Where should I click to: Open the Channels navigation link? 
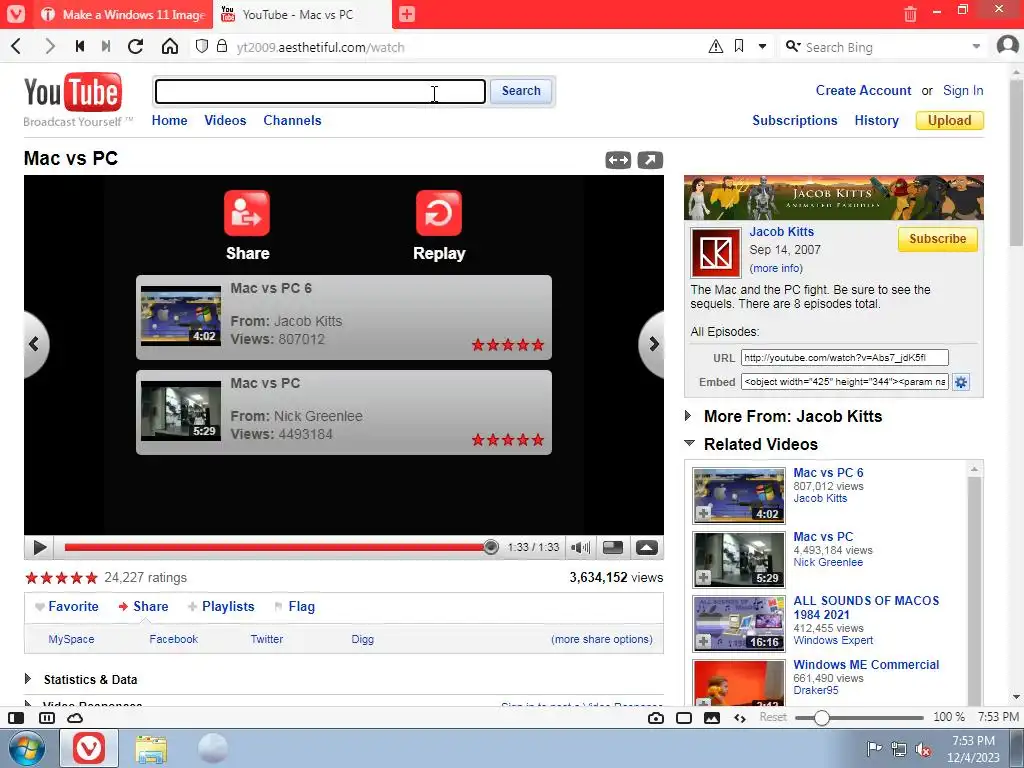[292, 120]
